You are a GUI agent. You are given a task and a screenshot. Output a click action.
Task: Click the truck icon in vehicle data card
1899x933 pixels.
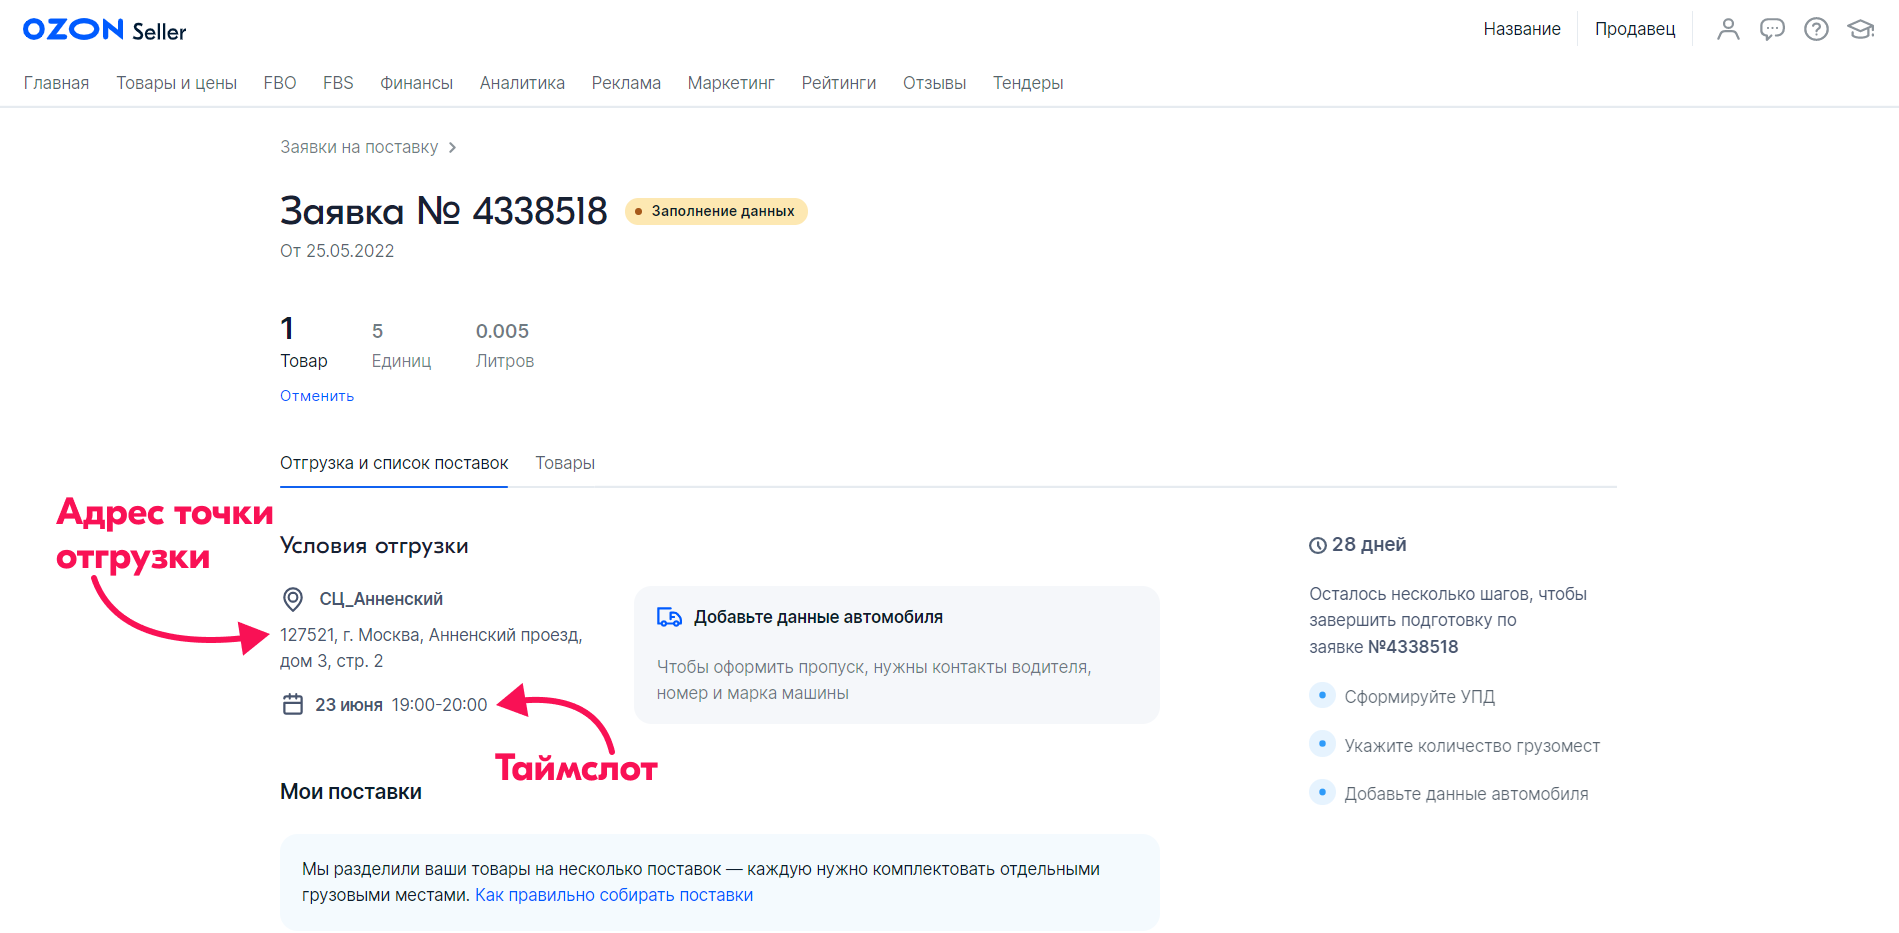pos(669,617)
